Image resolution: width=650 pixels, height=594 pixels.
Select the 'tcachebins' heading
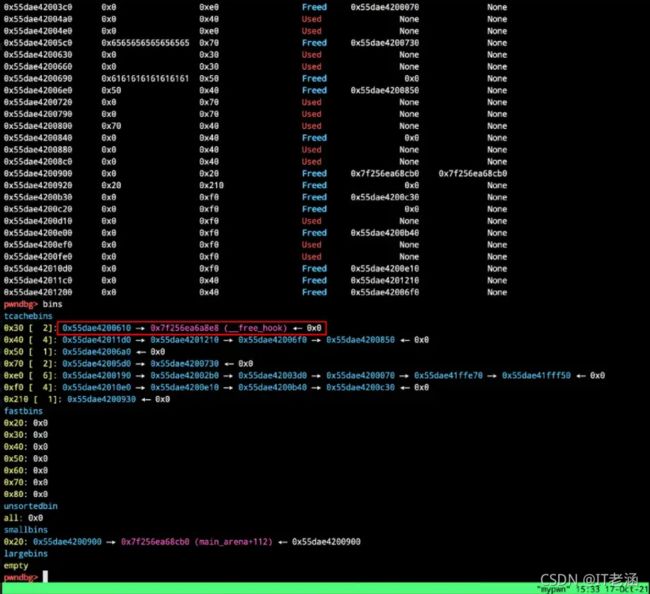pos(28,316)
